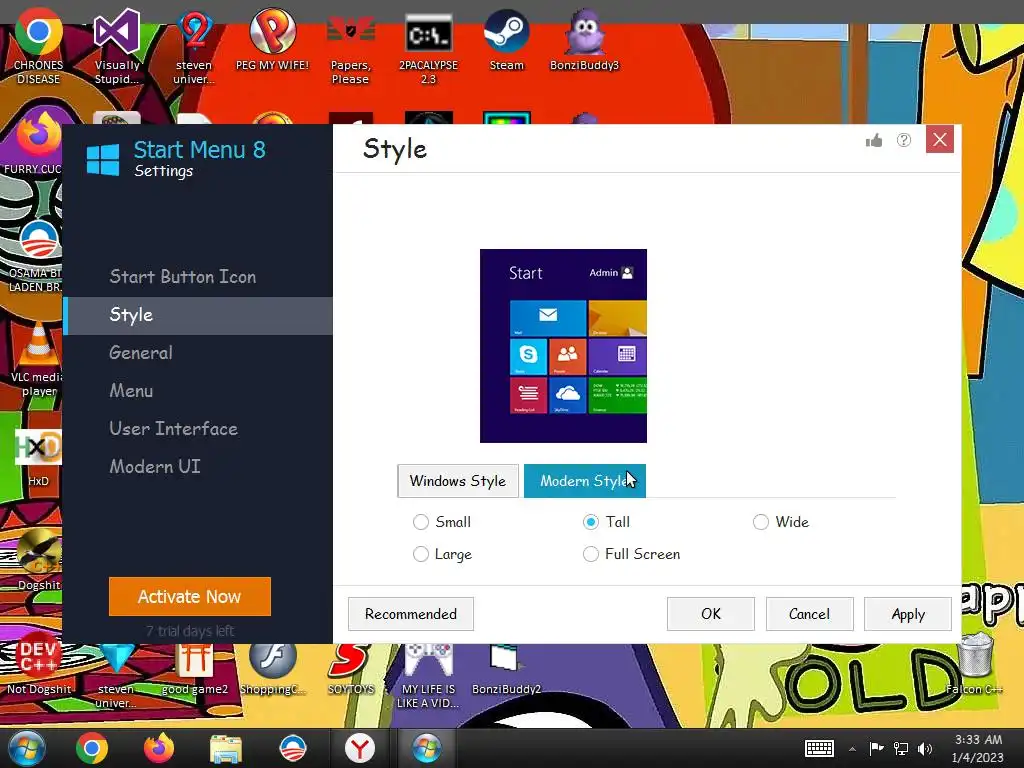This screenshot has width=1024, height=768.
Task: Confirm settings with OK button
Action: 711,614
